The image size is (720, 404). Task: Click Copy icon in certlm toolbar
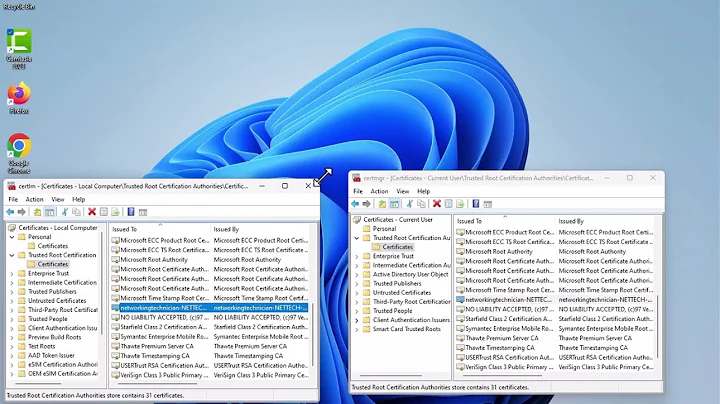click(76, 212)
